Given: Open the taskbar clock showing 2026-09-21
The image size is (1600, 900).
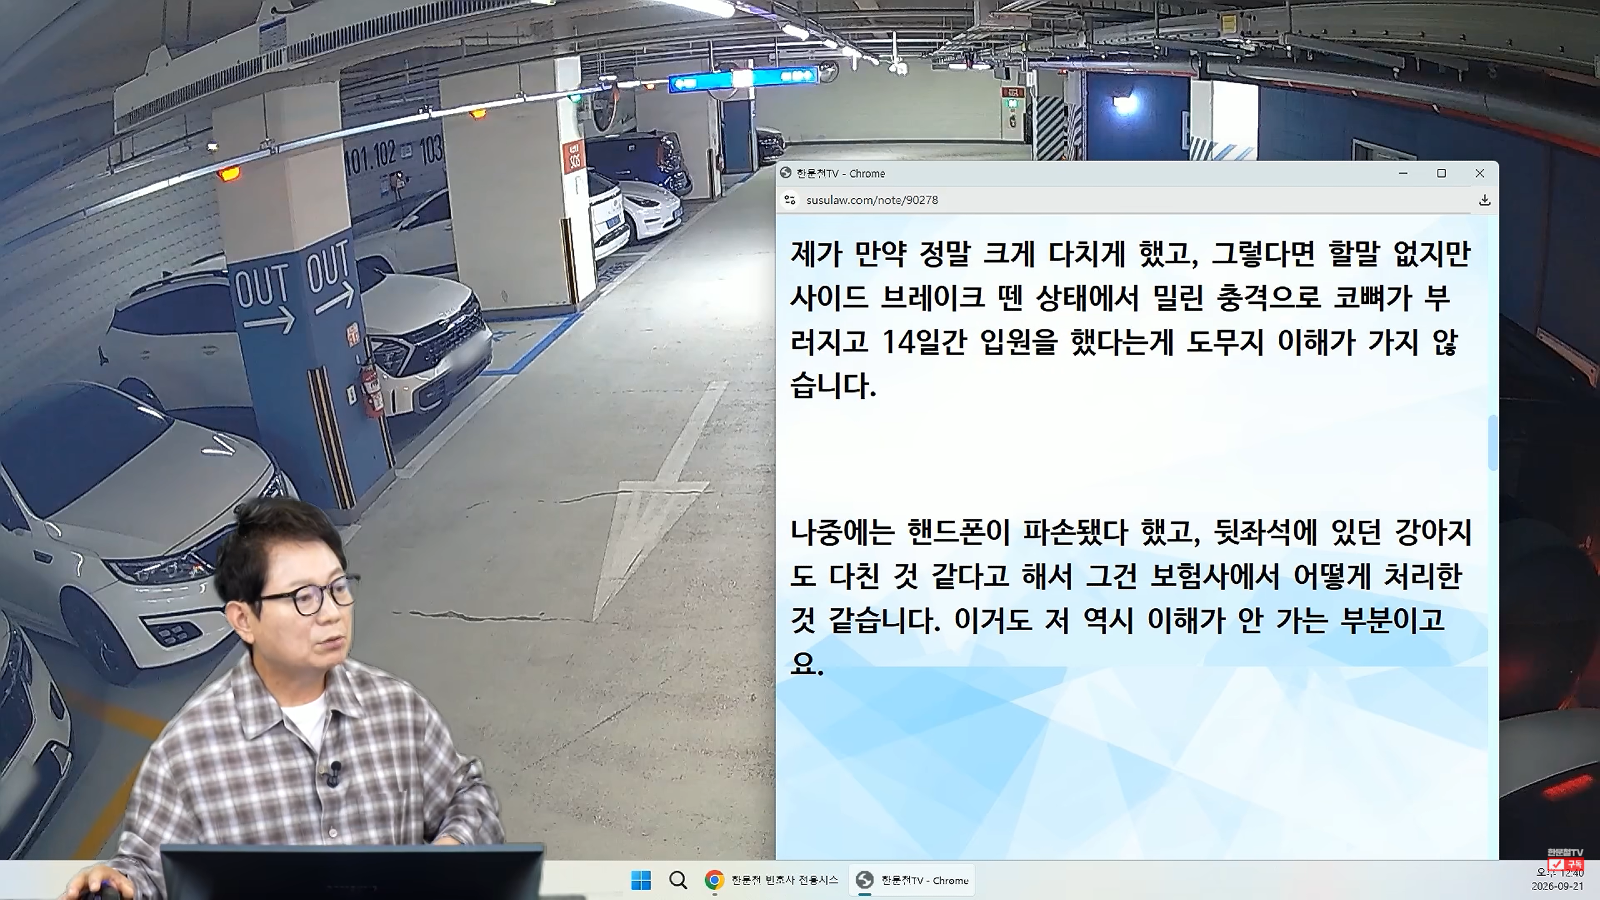Looking at the screenshot, I should click(x=1558, y=880).
